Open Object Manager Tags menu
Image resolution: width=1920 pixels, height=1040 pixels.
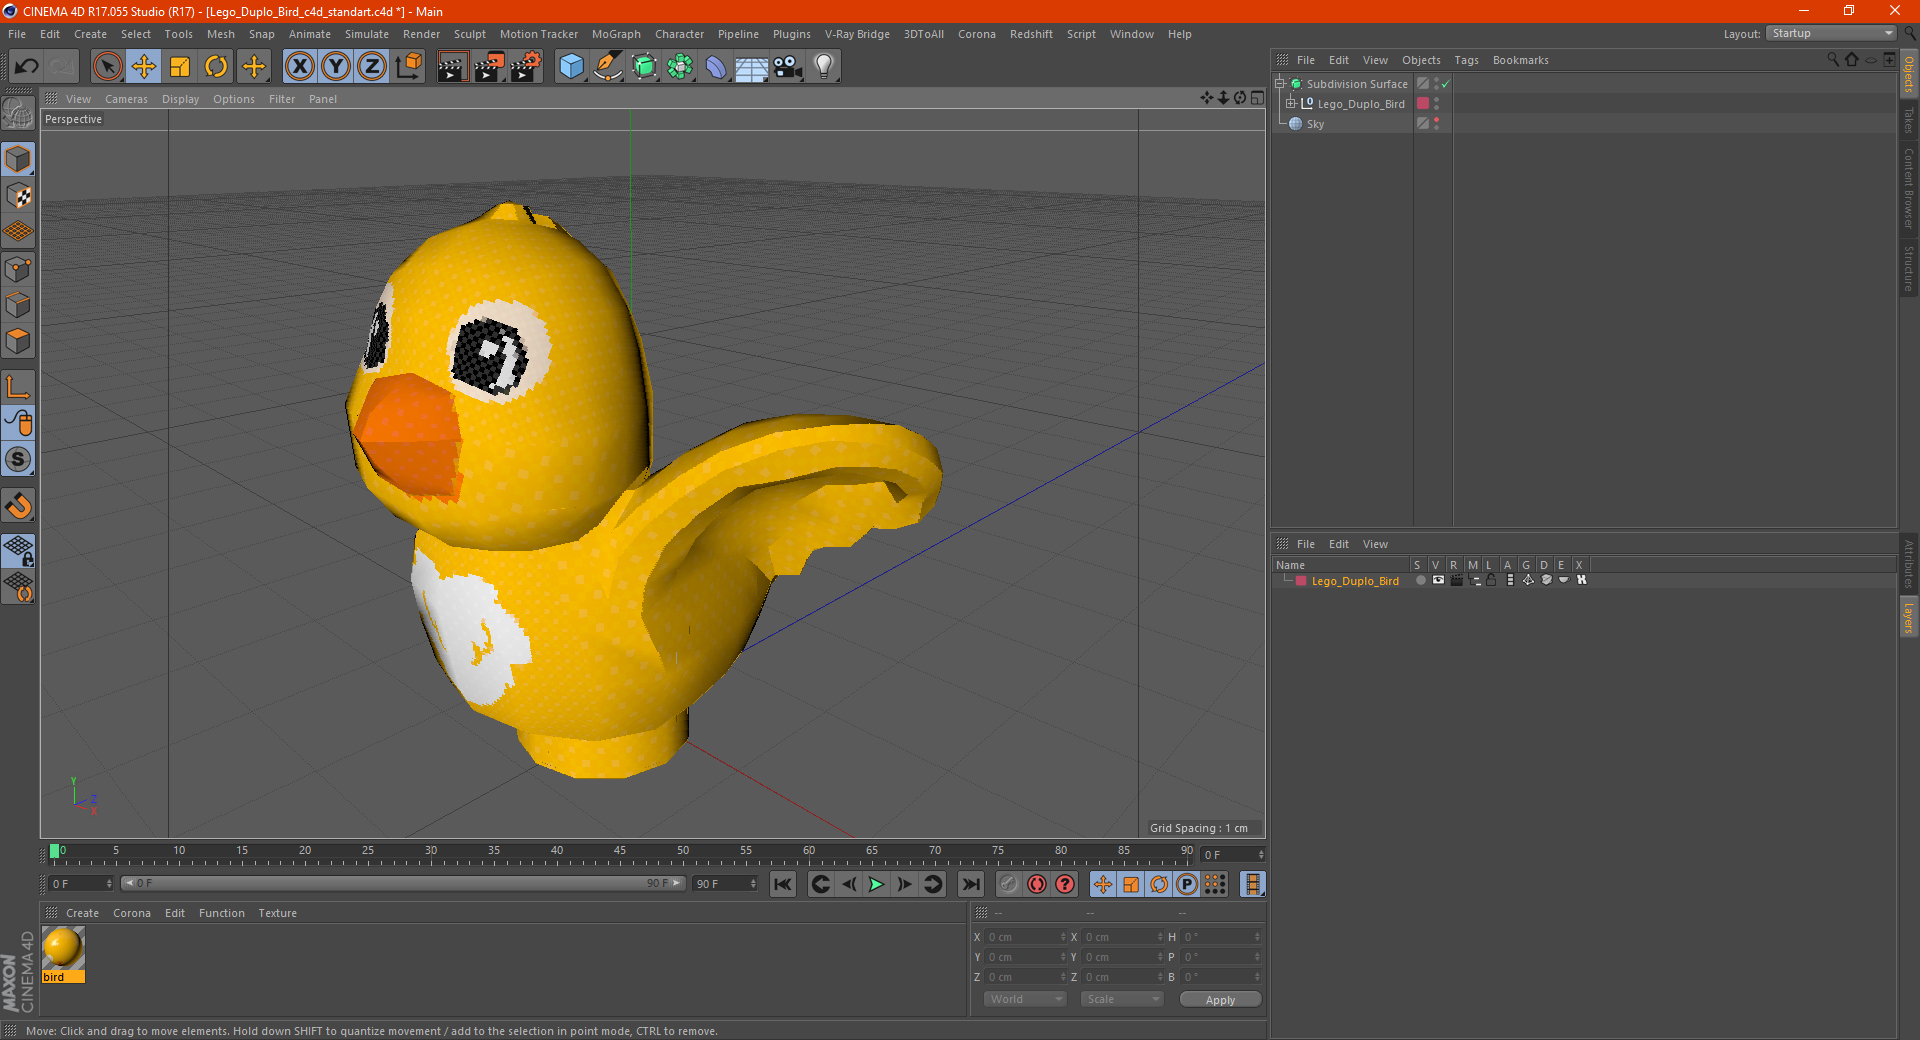point(1466,60)
